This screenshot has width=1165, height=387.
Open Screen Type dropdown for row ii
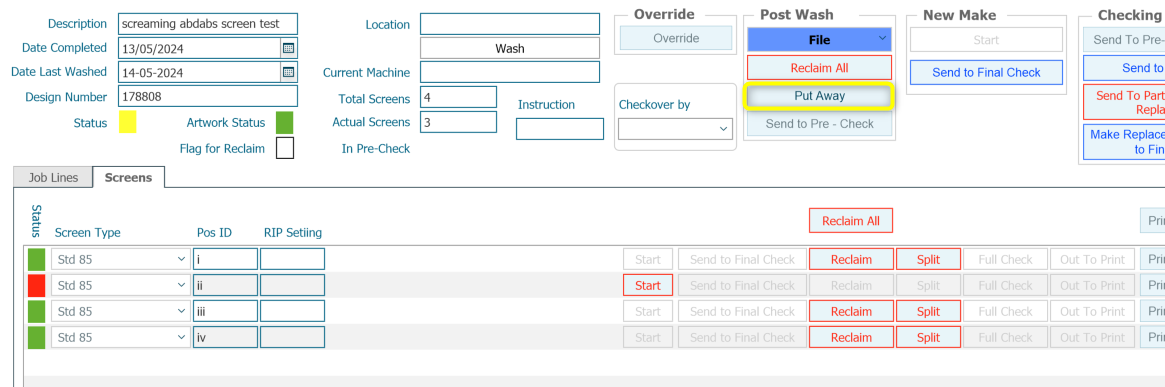(x=120, y=285)
